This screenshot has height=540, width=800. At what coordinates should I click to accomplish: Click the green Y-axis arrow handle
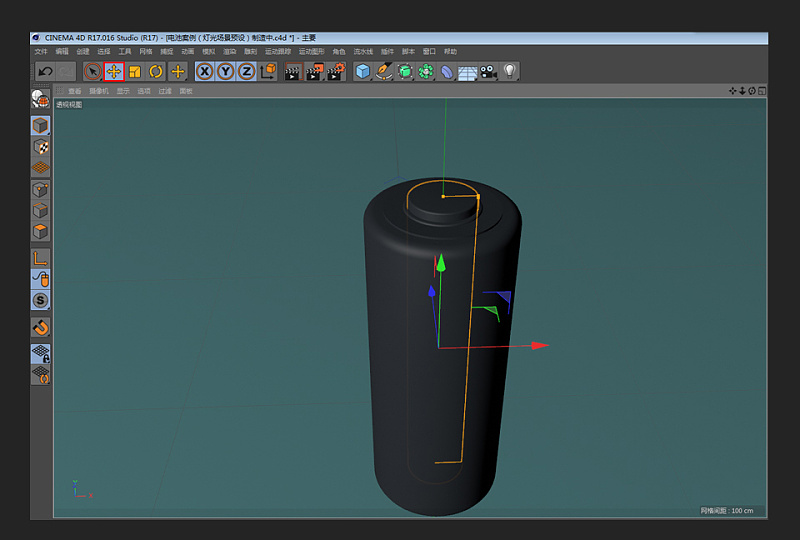tap(441, 263)
